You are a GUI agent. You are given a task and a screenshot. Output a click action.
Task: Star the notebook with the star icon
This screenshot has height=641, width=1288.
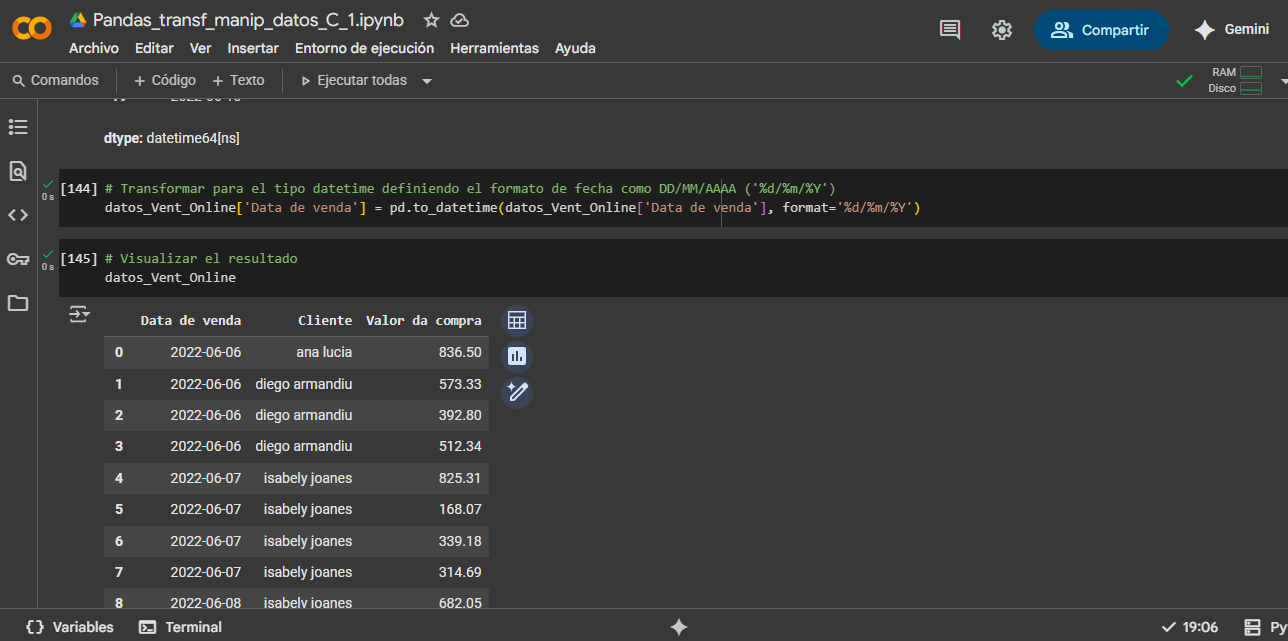point(431,20)
